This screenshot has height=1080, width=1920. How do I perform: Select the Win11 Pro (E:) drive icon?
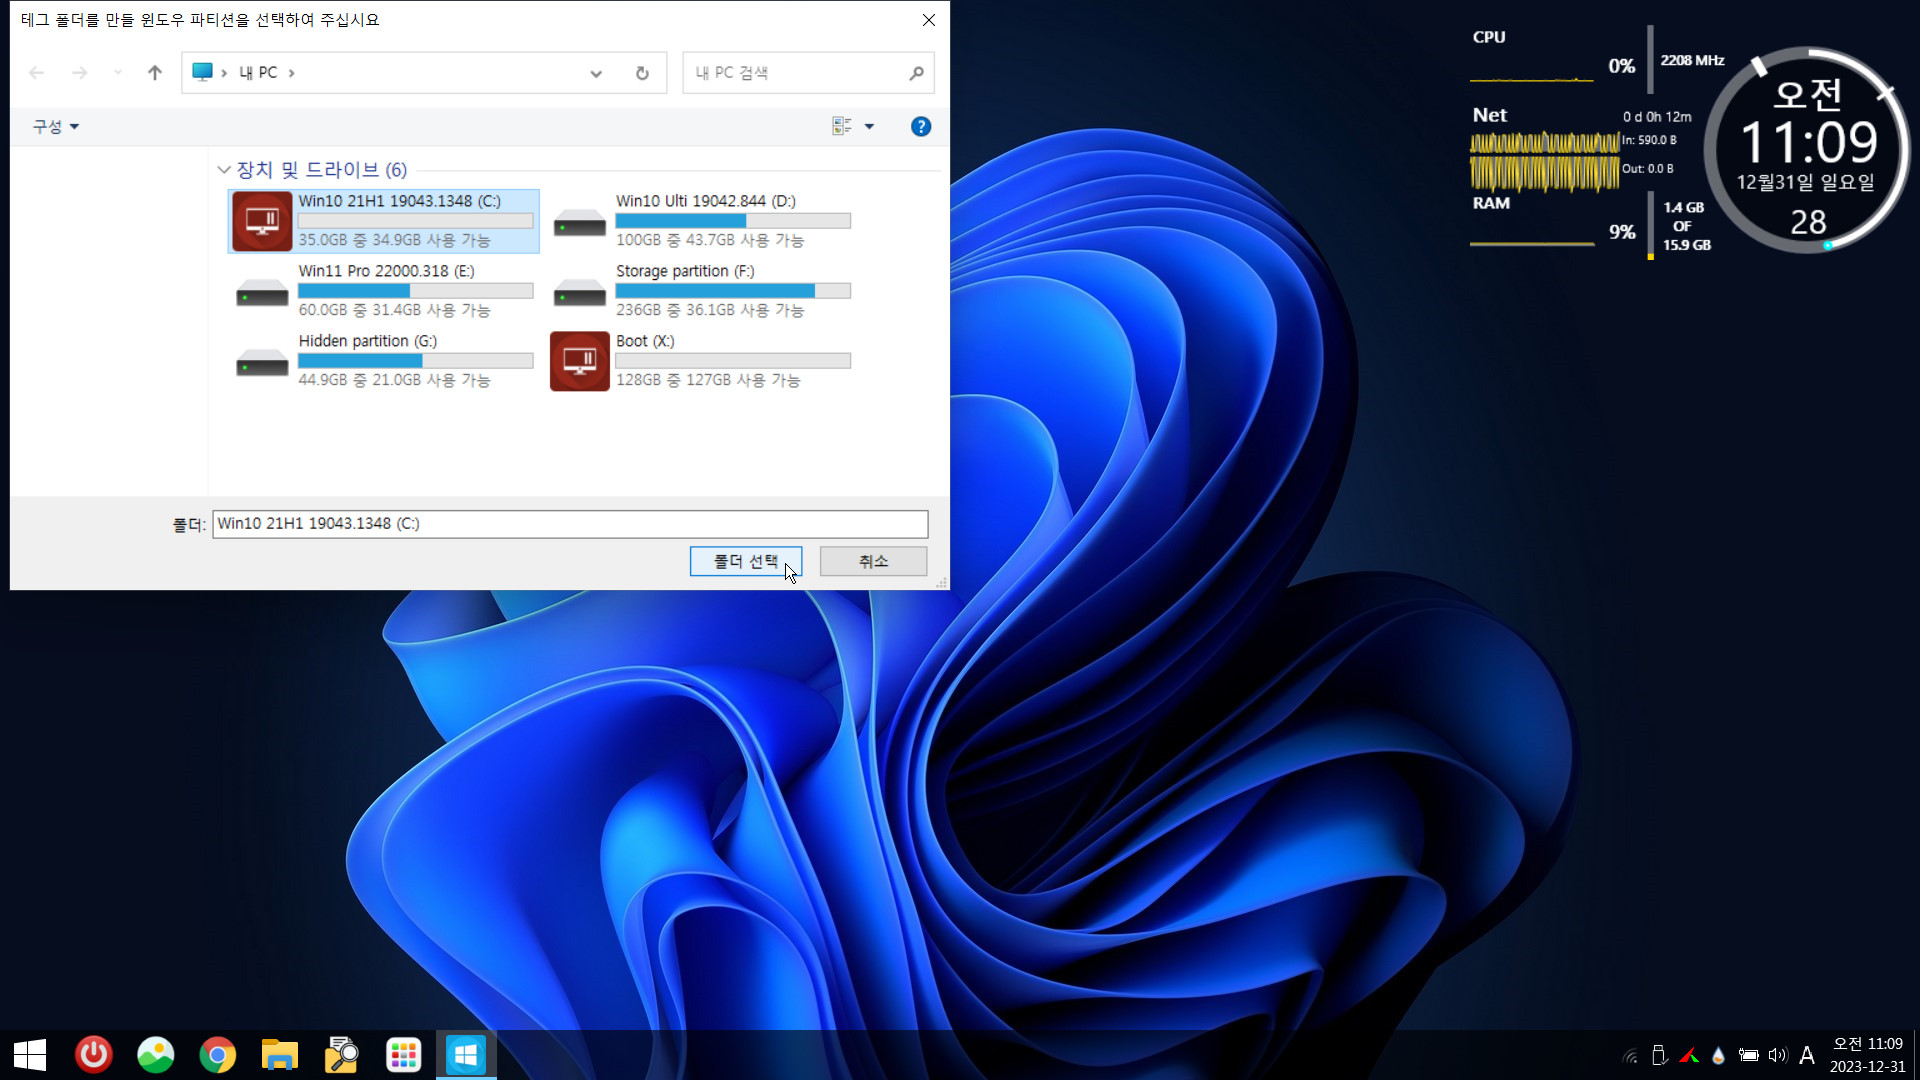[x=262, y=292]
